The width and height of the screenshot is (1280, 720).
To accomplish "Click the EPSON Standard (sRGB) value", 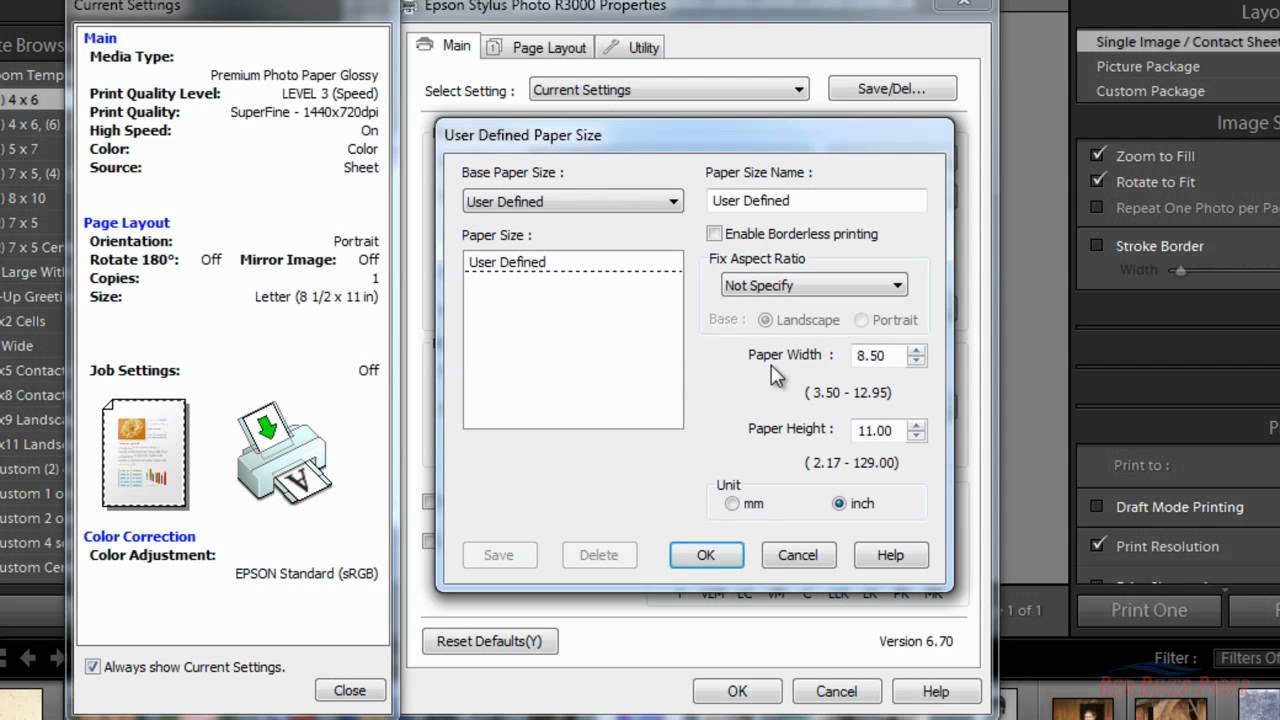I will tap(306, 574).
